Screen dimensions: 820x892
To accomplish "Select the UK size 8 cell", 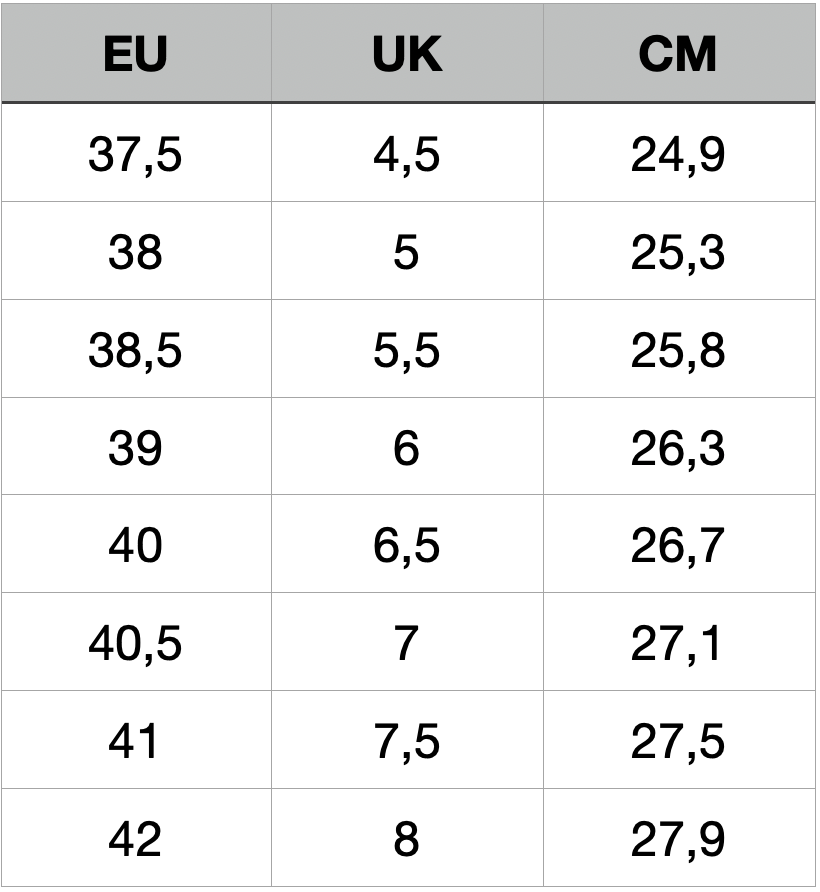I will point(406,839).
